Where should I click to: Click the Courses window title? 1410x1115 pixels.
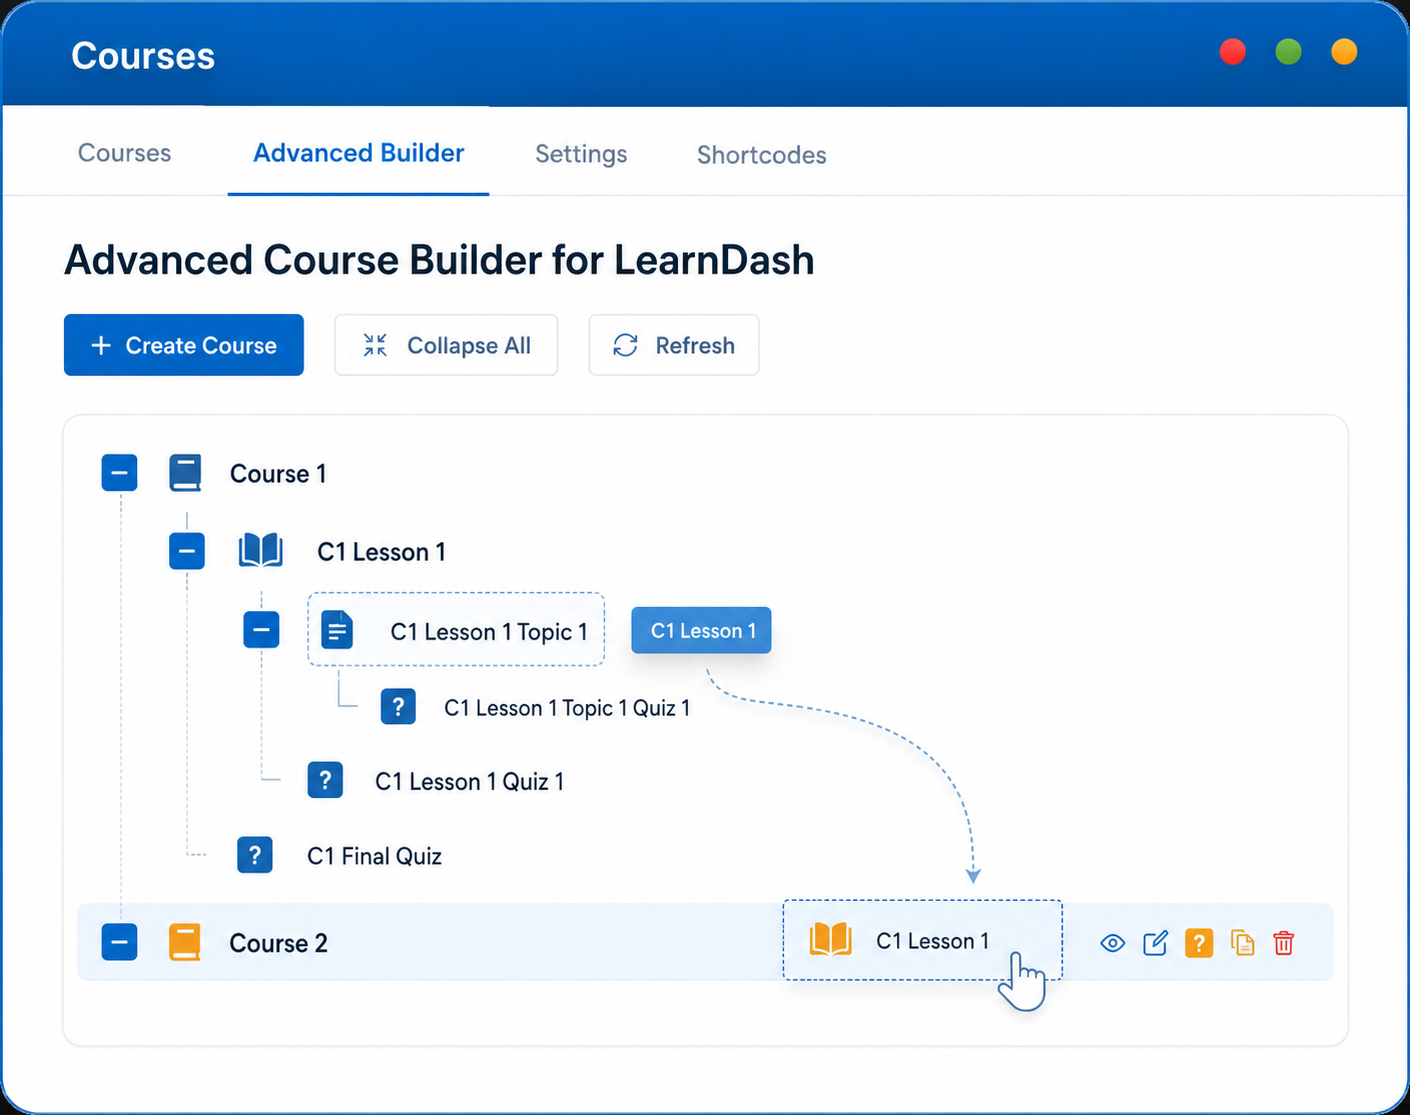(x=143, y=56)
